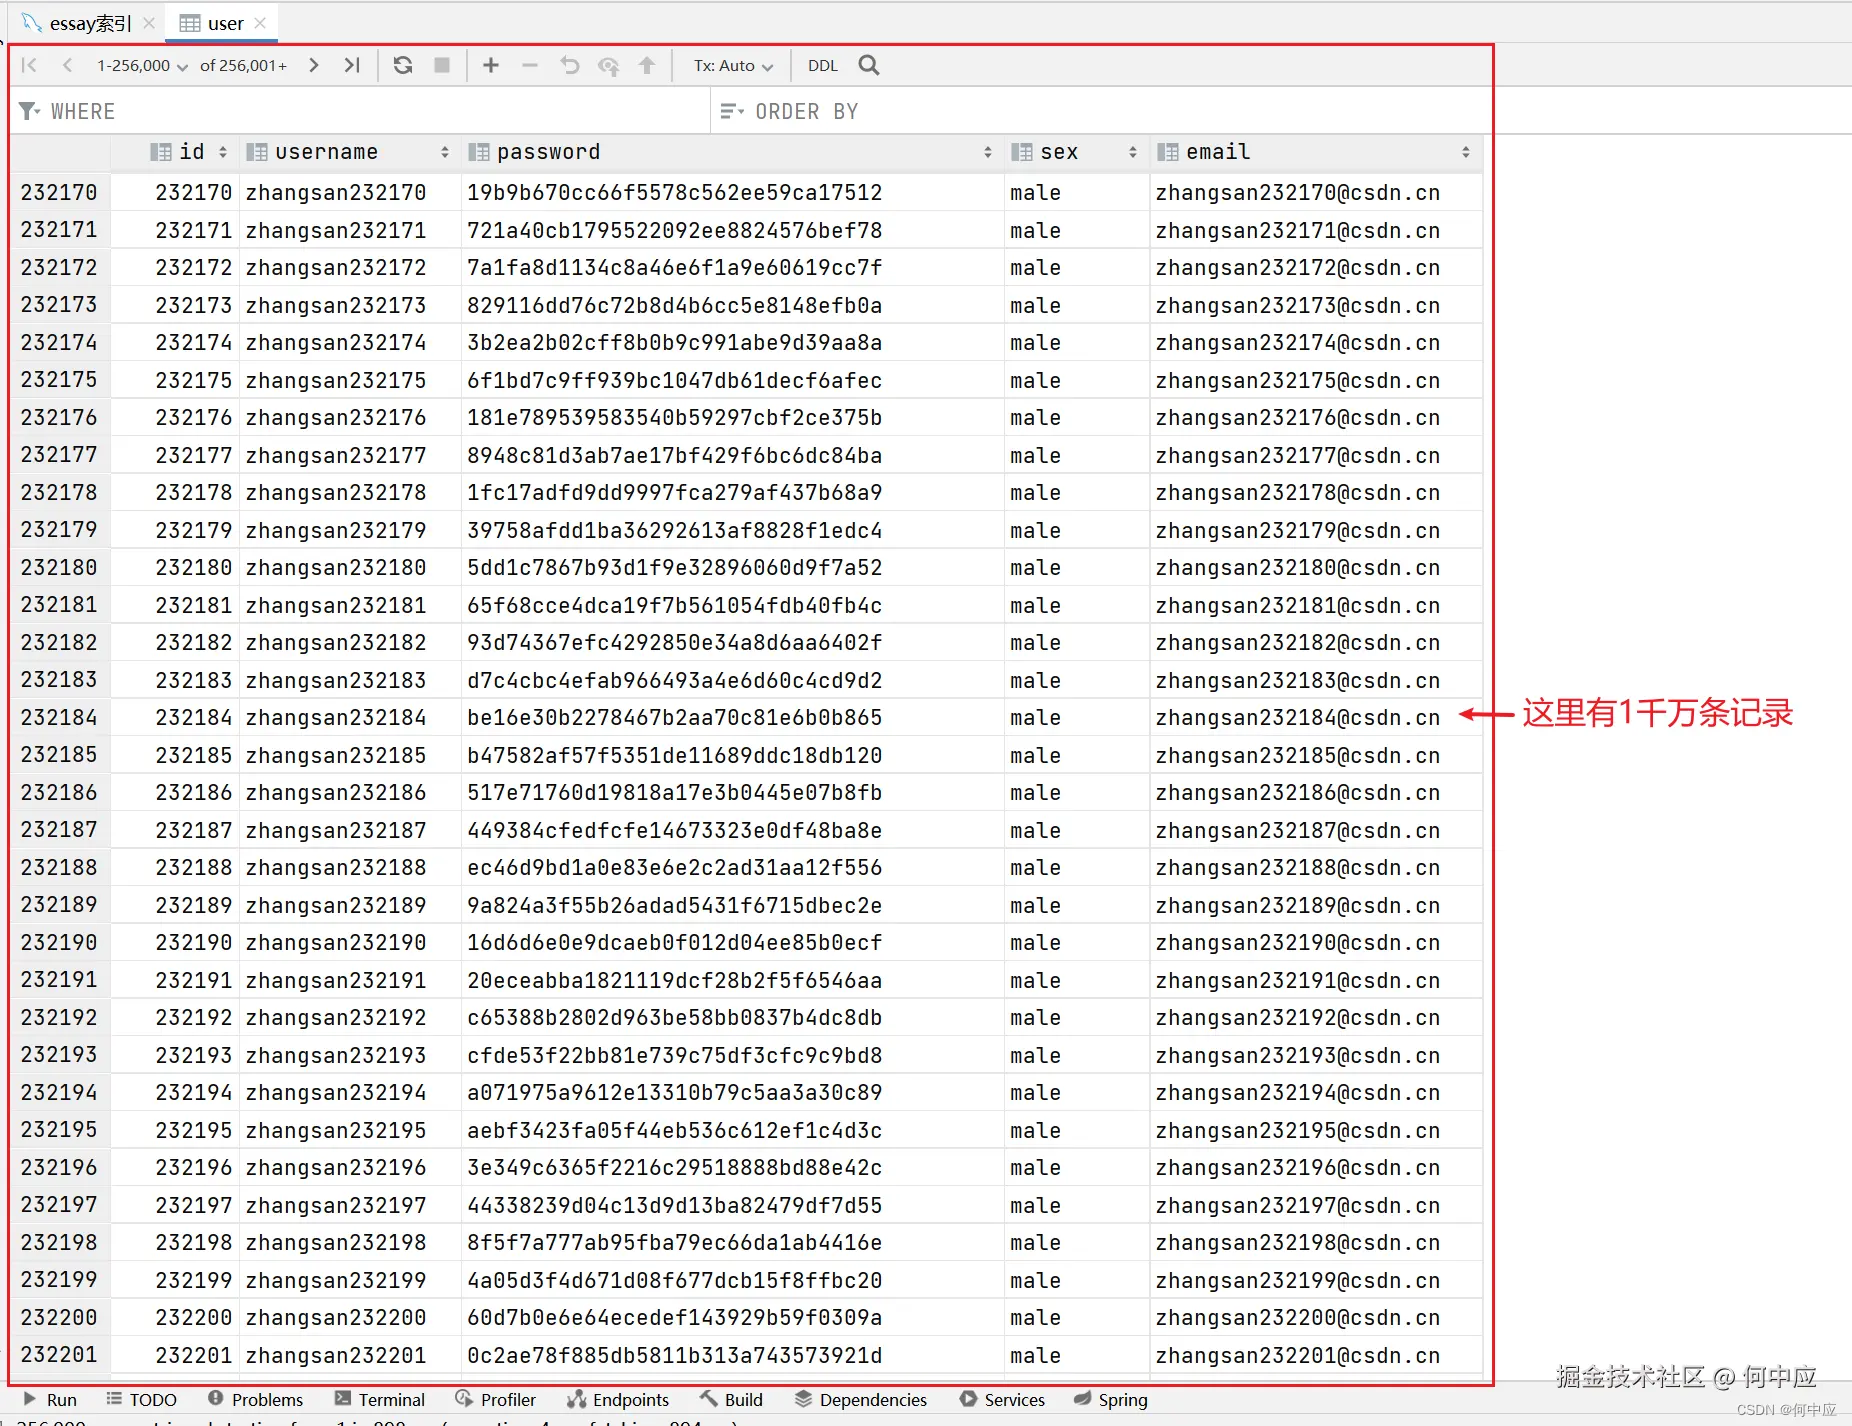Open the Terminal tool window
Image resolution: width=1852 pixels, height=1426 pixels.
click(380, 1400)
